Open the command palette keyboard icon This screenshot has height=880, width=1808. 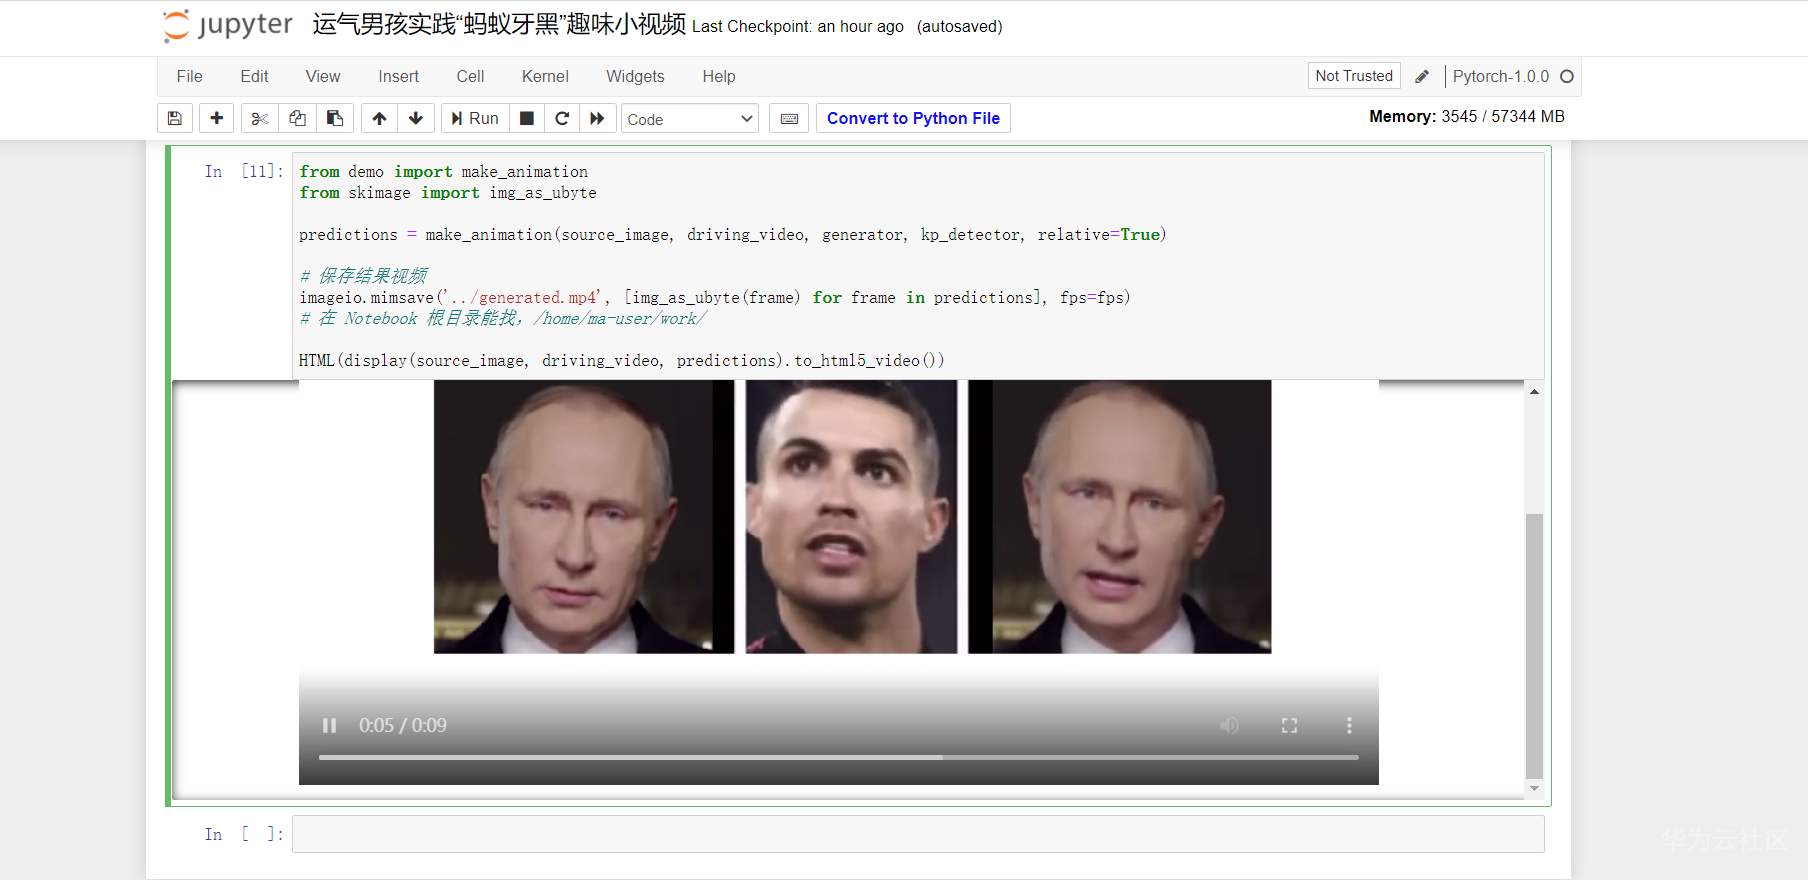(x=789, y=118)
